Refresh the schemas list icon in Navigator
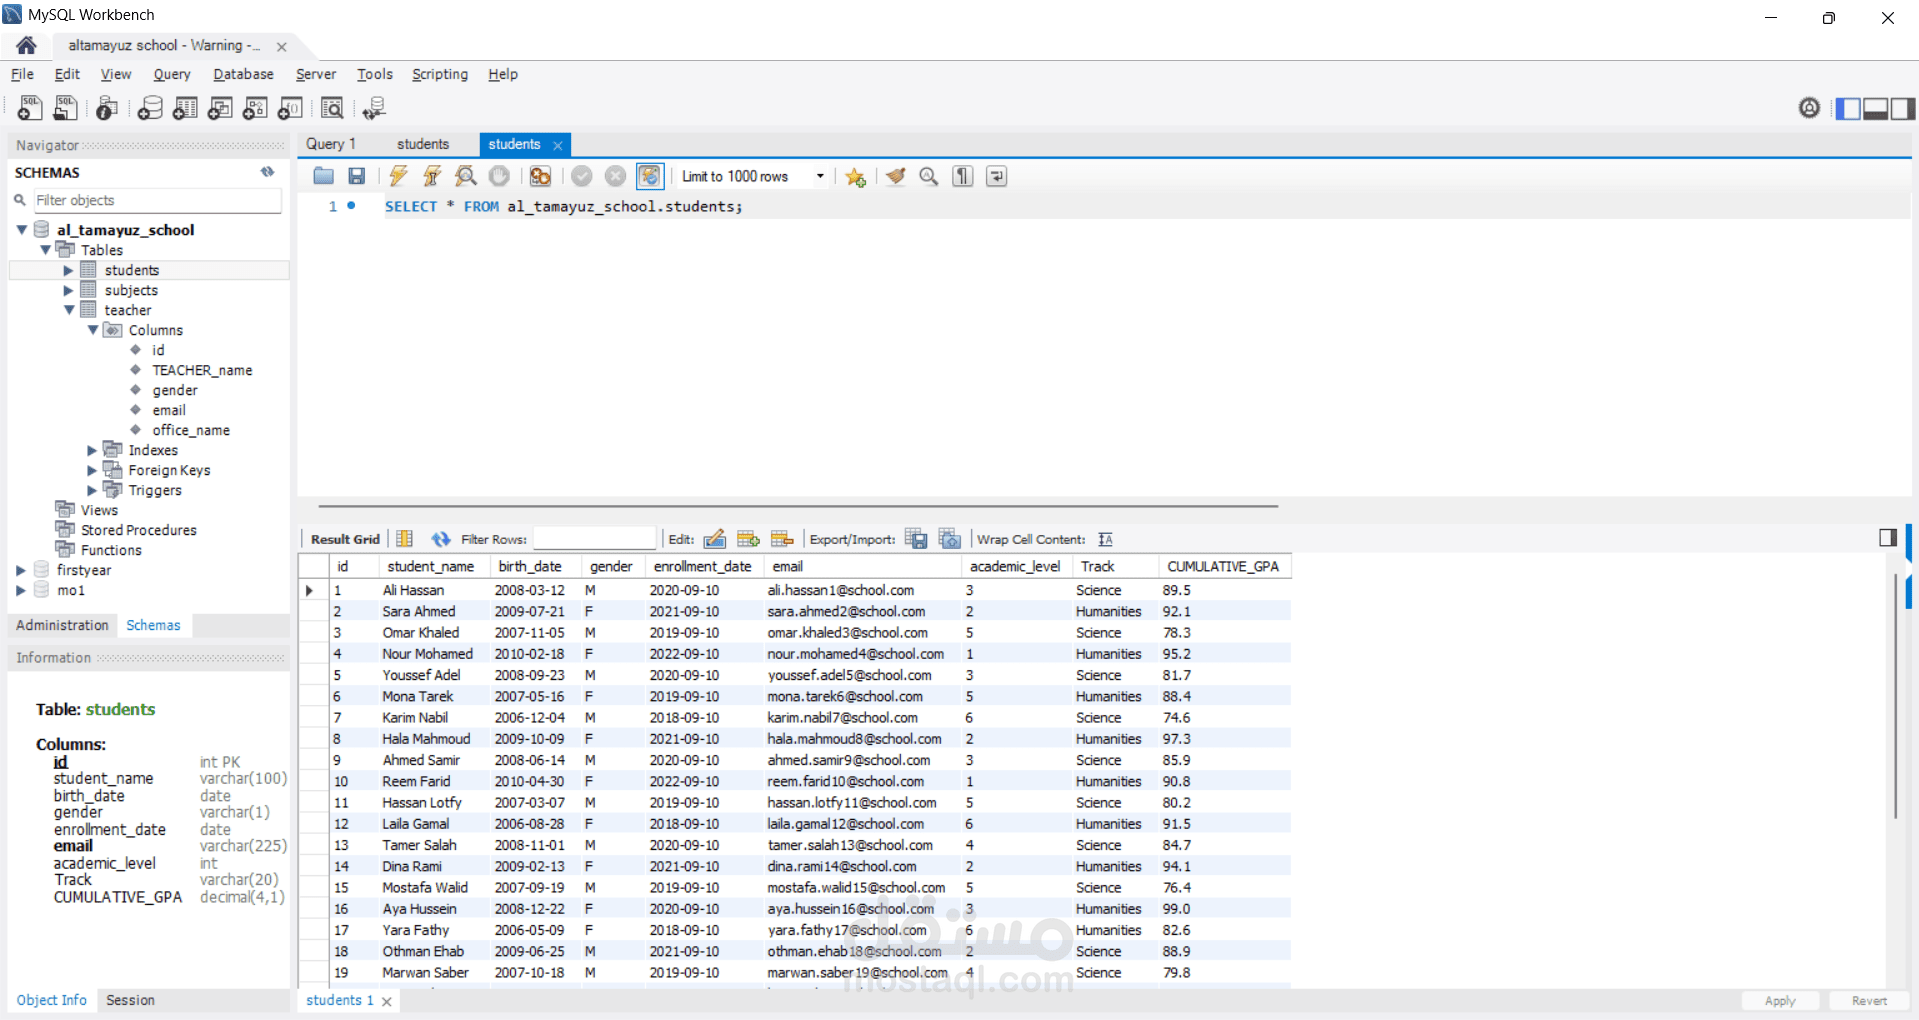This screenshot has height=1020, width=1919. 267,172
